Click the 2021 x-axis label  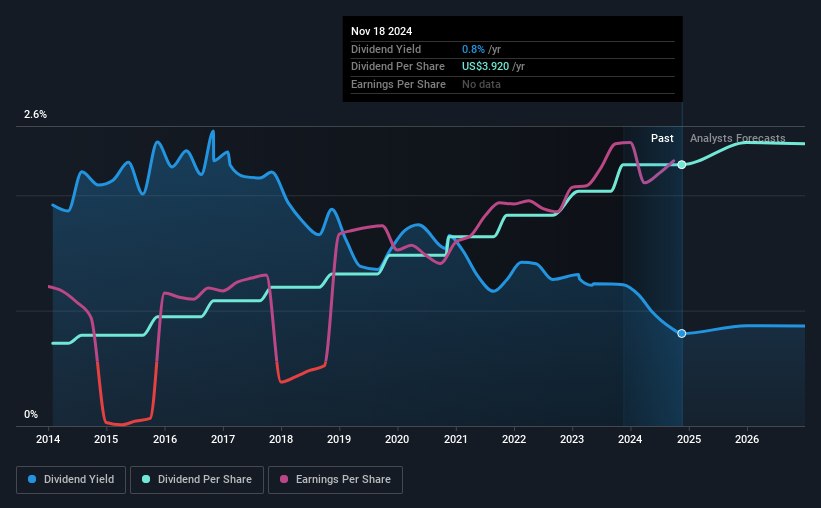pyautogui.click(x=456, y=439)
